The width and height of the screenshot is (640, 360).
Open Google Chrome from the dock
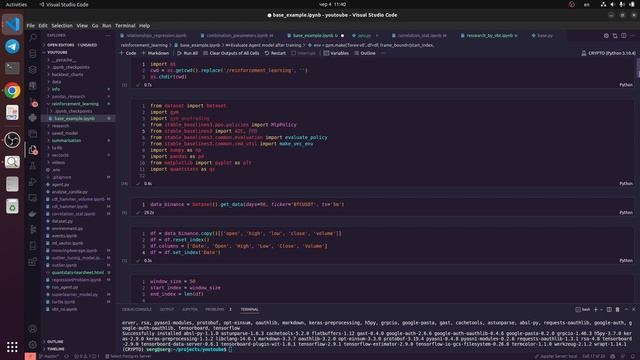[x=12, y=91]
